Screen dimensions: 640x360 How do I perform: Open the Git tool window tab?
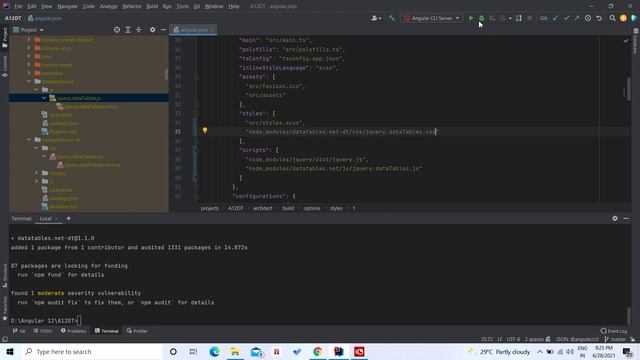point(19,331)
